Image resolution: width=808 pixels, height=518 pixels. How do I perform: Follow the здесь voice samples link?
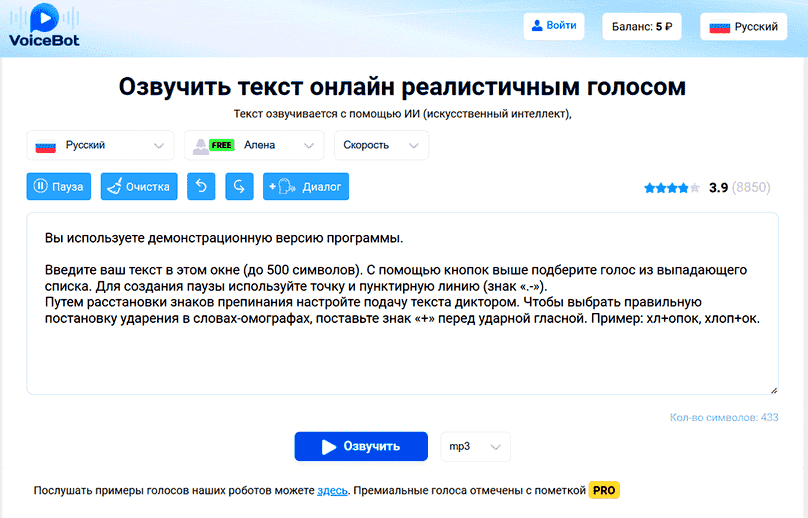pyautogui.click(x=332, y=491)
